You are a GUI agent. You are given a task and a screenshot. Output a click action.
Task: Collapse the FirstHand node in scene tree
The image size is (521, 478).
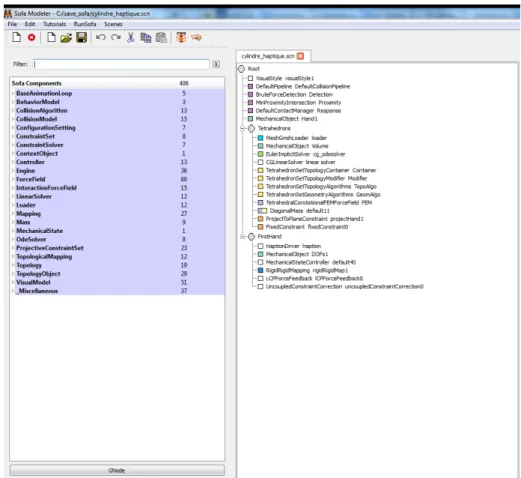coord(243,237)
